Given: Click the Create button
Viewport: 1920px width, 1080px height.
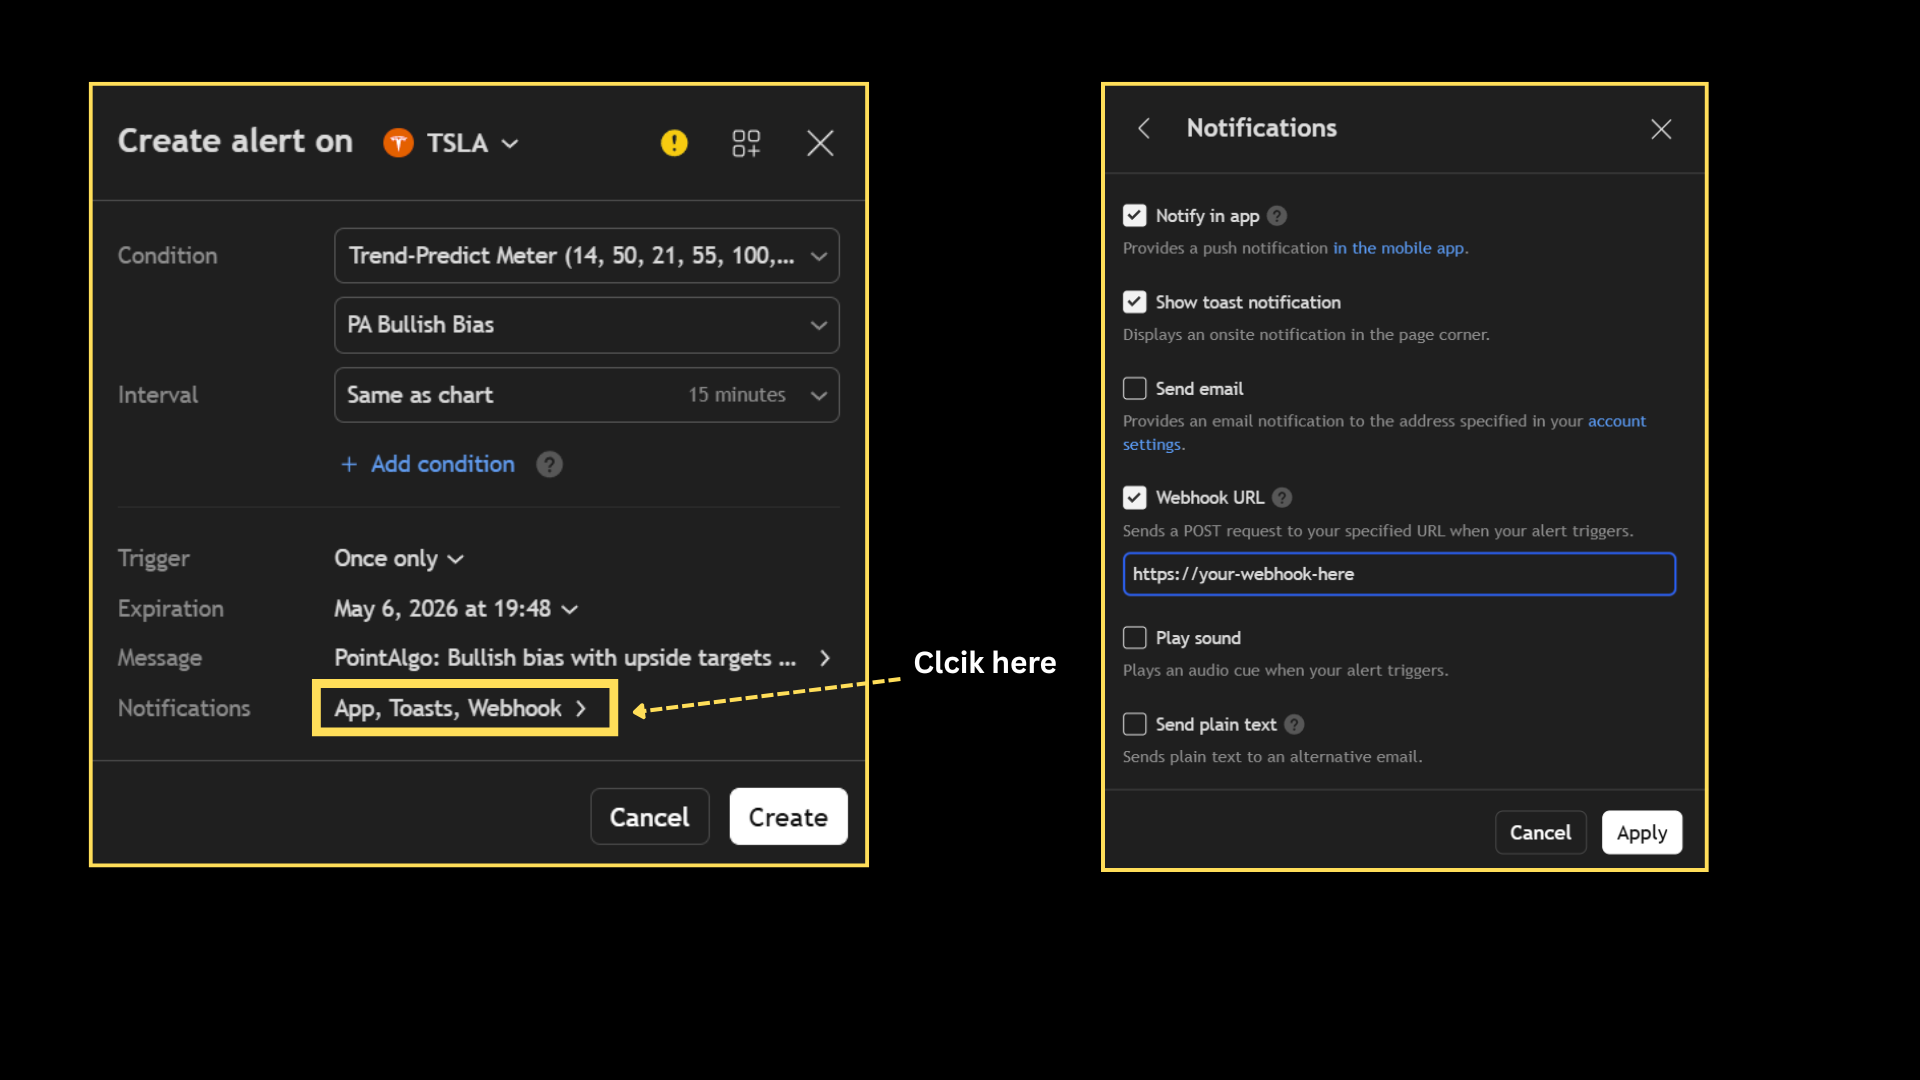Looking at the screenshot, I should point(788,816).
